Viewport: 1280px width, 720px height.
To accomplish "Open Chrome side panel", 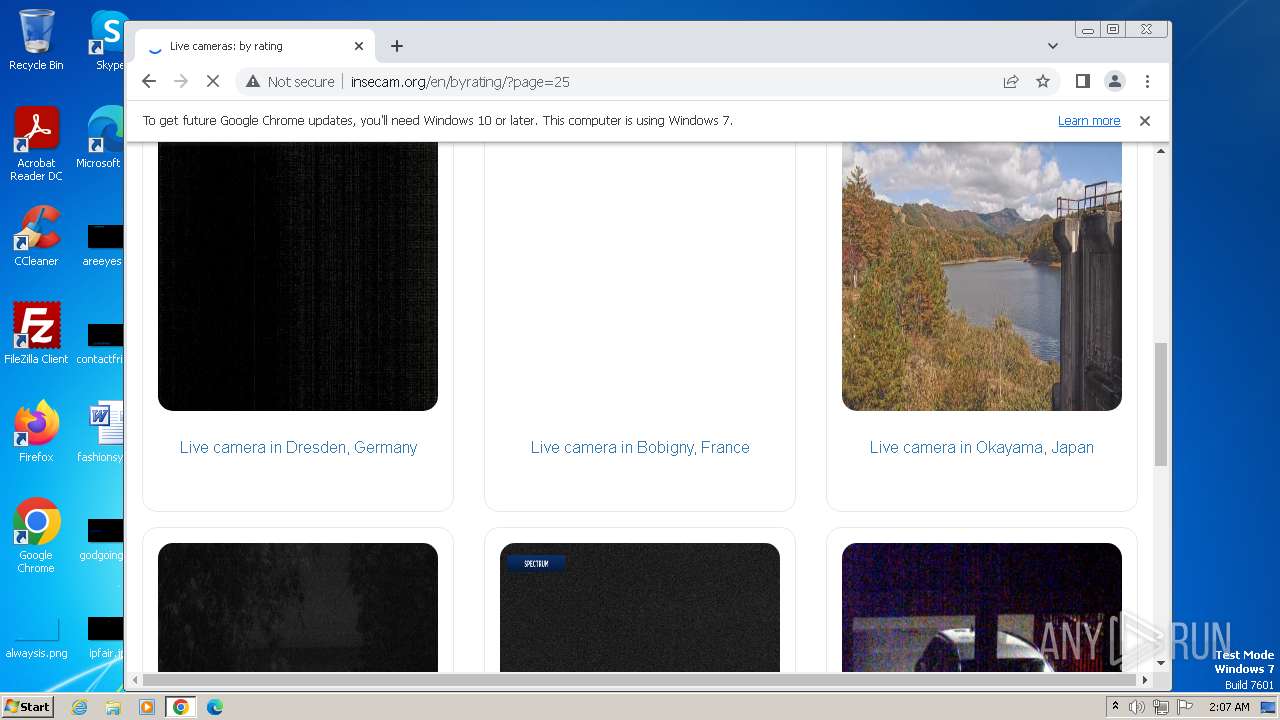I will (1082, 81).
